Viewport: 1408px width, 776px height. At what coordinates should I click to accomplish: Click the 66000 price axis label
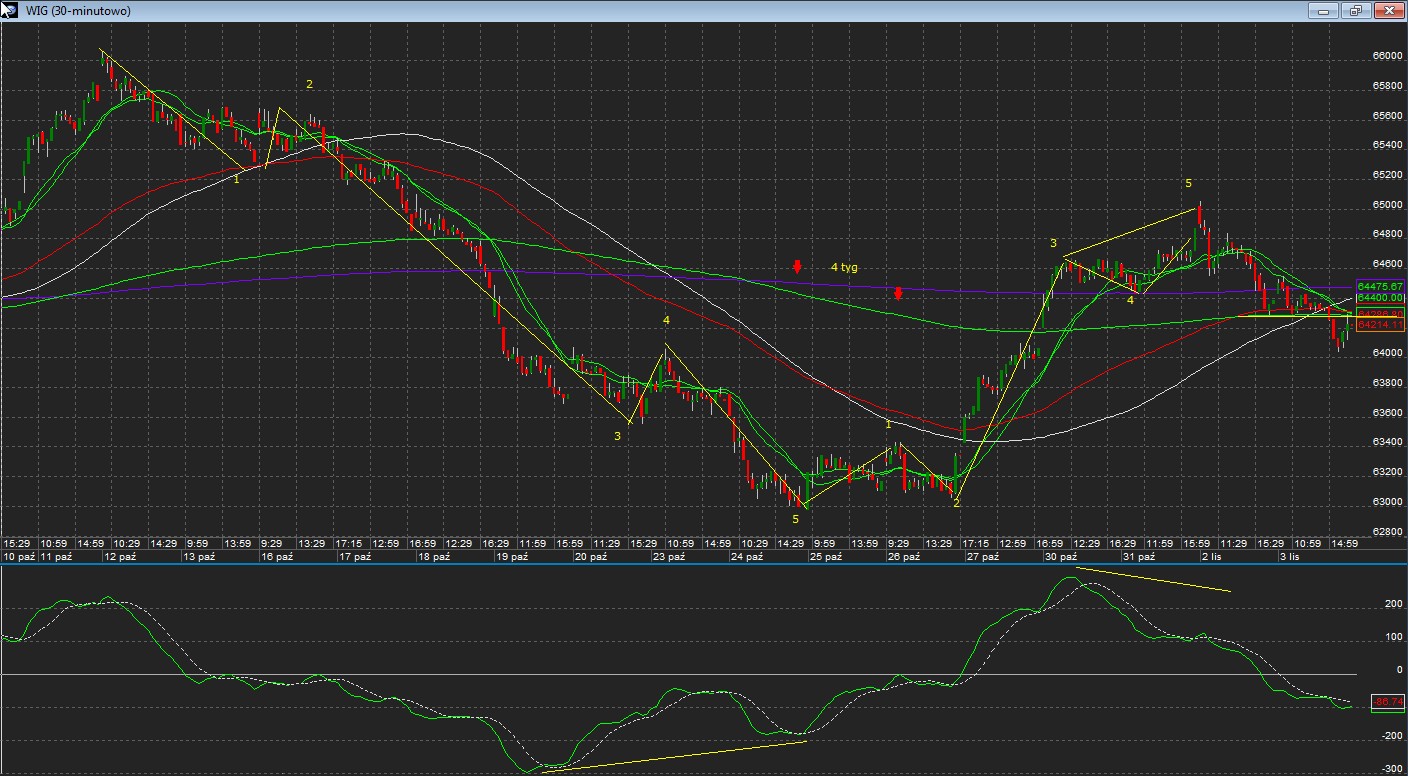point(1386,56)
